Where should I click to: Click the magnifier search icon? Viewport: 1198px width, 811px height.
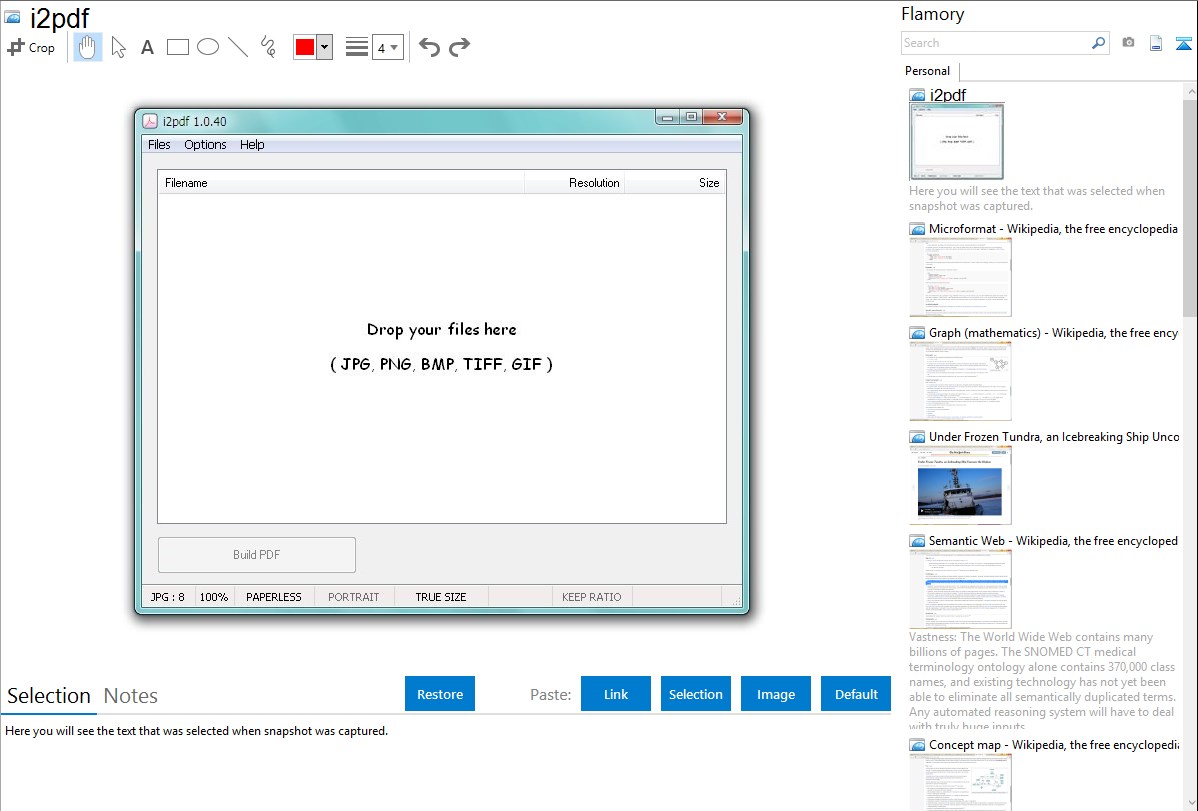click(1099, 43)
